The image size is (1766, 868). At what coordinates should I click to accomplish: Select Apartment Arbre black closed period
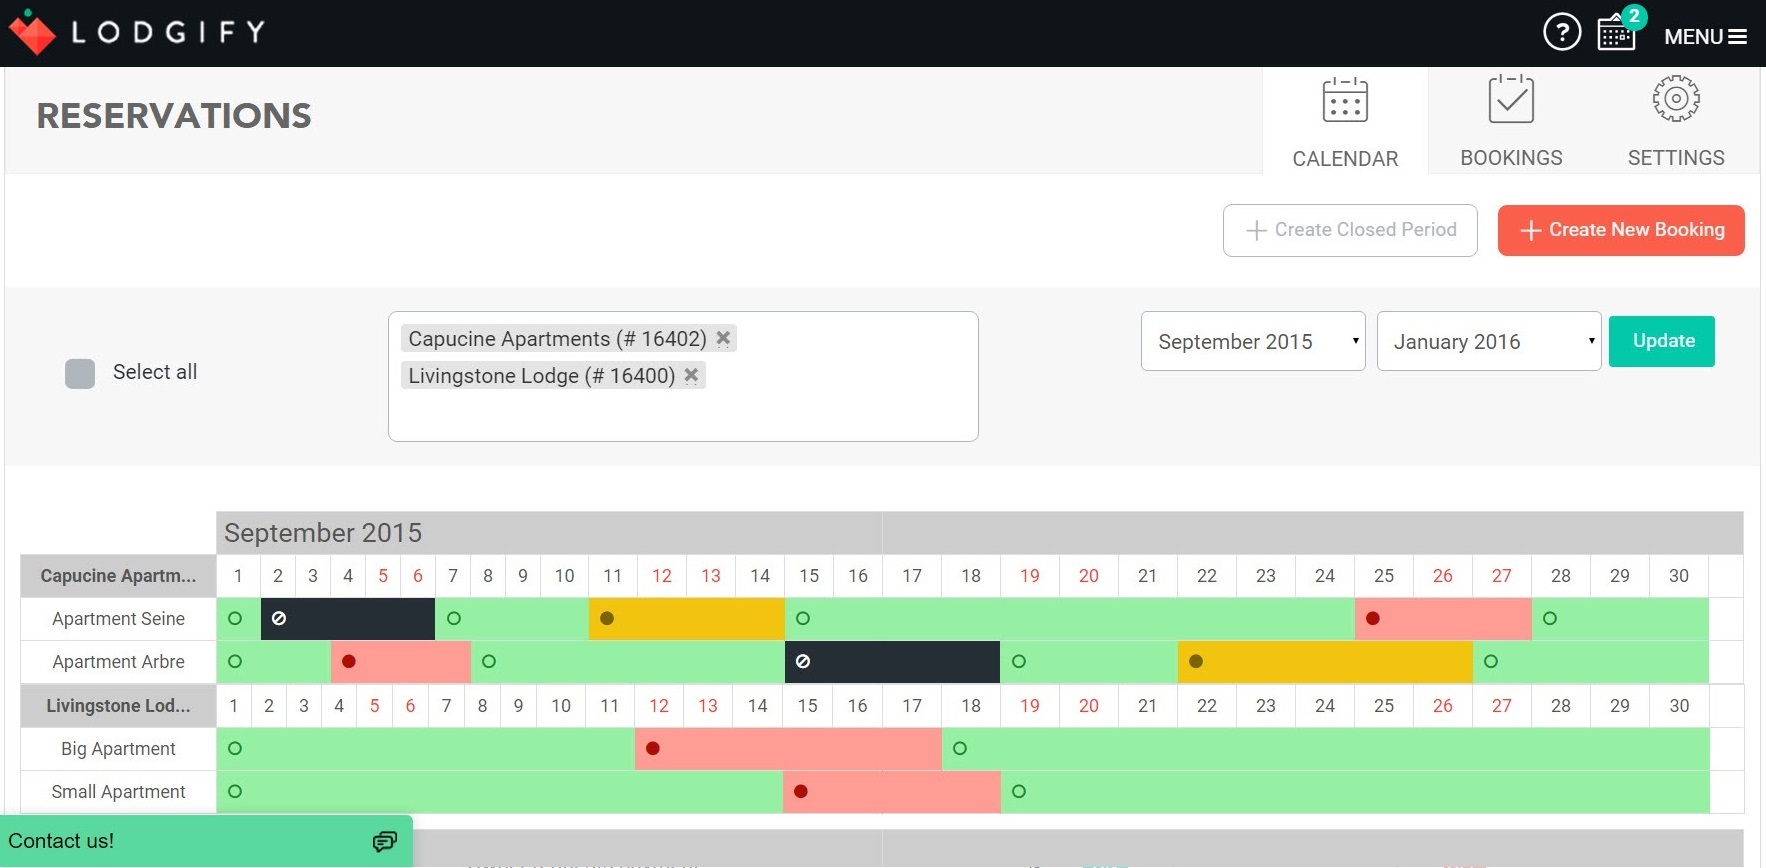click(892, 662)
